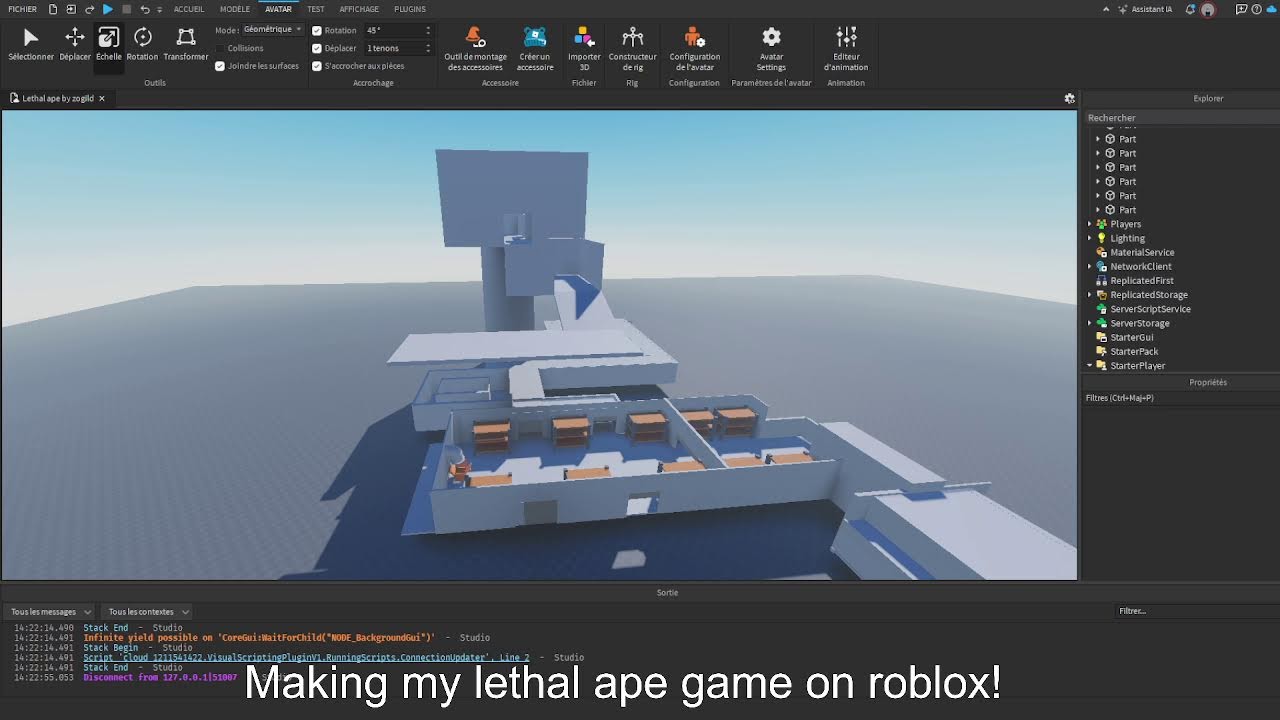Toggle Joindre les surfaces checkbox
Viewport: 1280px width, 720px height.
[220, 66]
